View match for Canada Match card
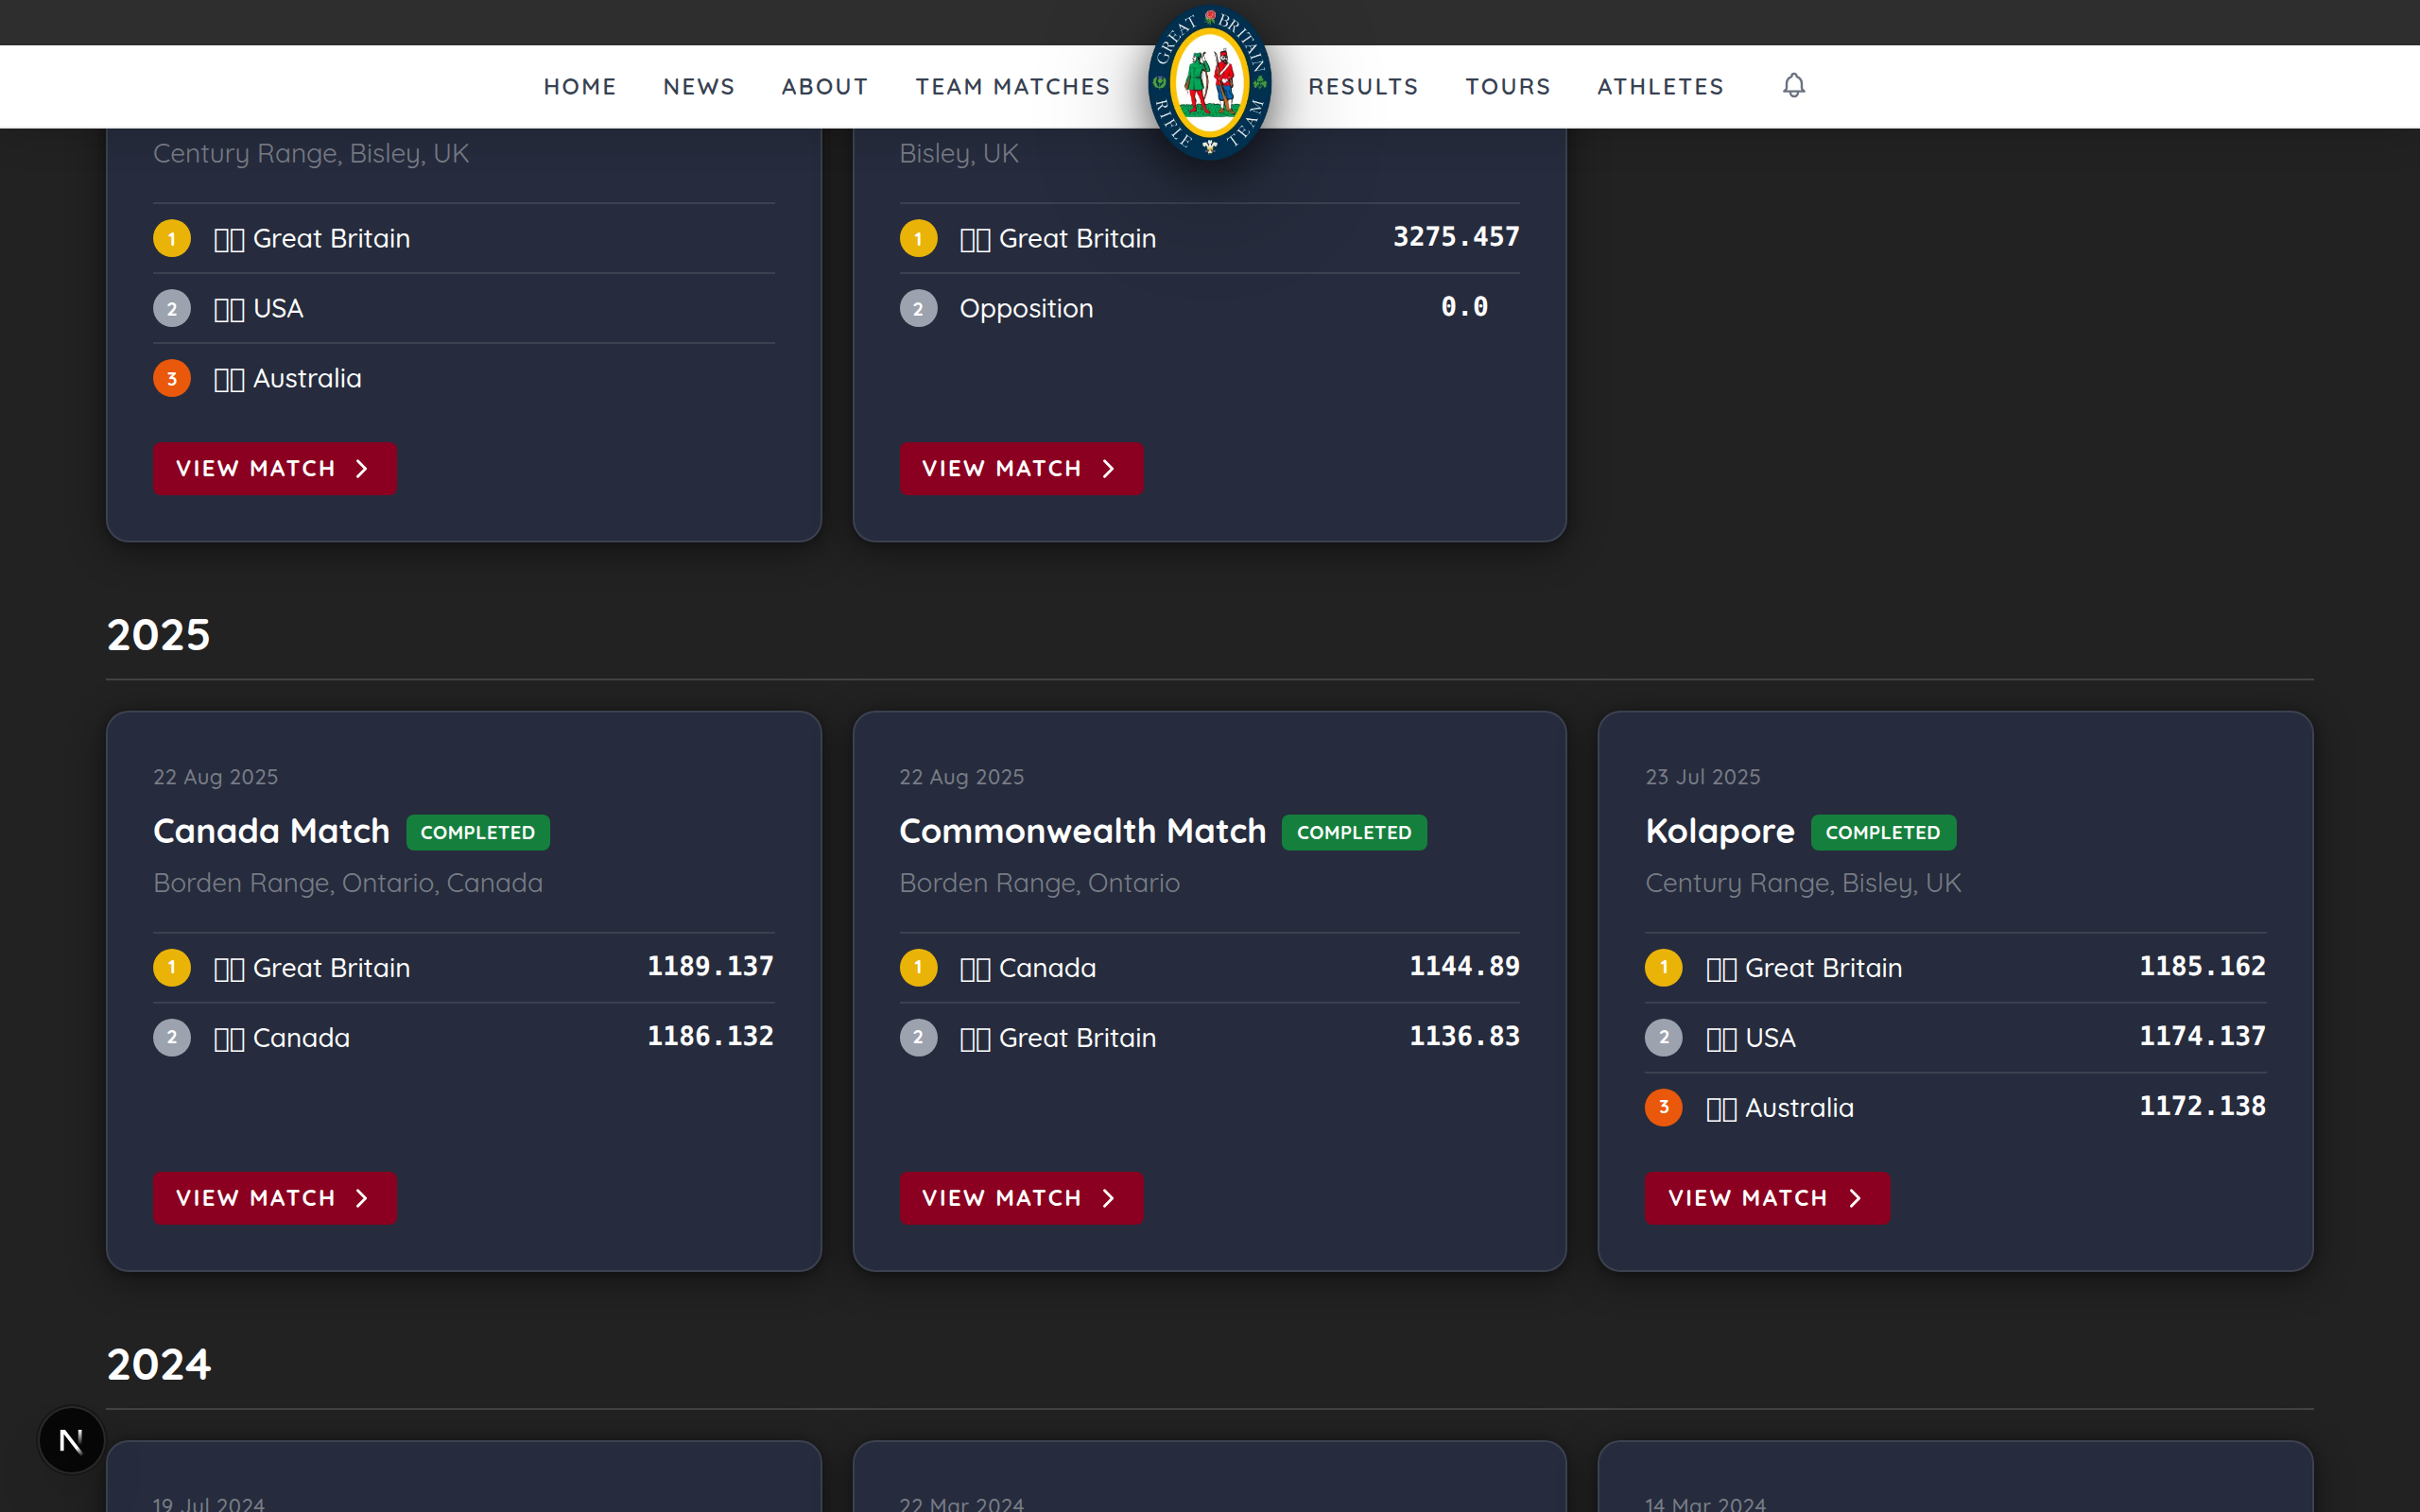2420x1512 pixels. click(275, 1198)
